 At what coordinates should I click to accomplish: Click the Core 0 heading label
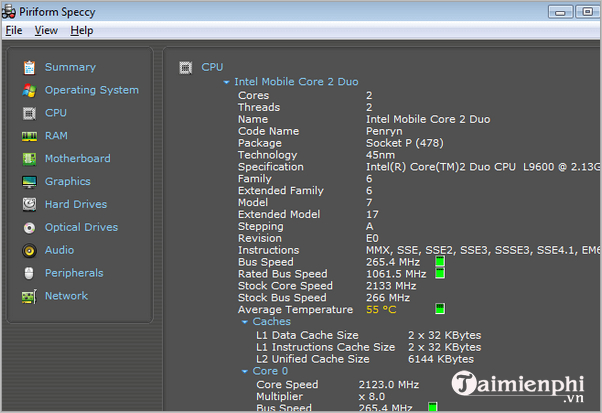click(x=270, y=371)
